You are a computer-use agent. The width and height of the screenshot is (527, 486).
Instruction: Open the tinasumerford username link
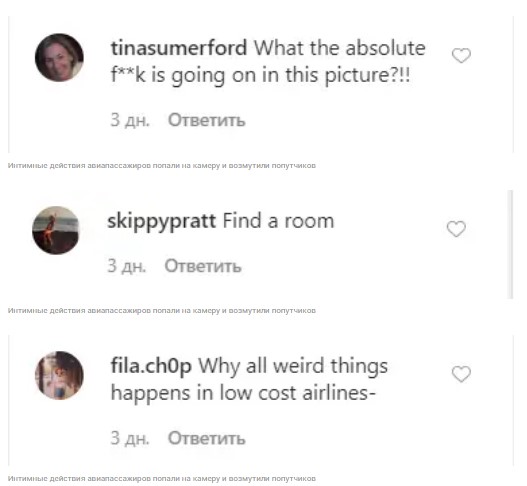pyautogui.click(x=179, y=48)
